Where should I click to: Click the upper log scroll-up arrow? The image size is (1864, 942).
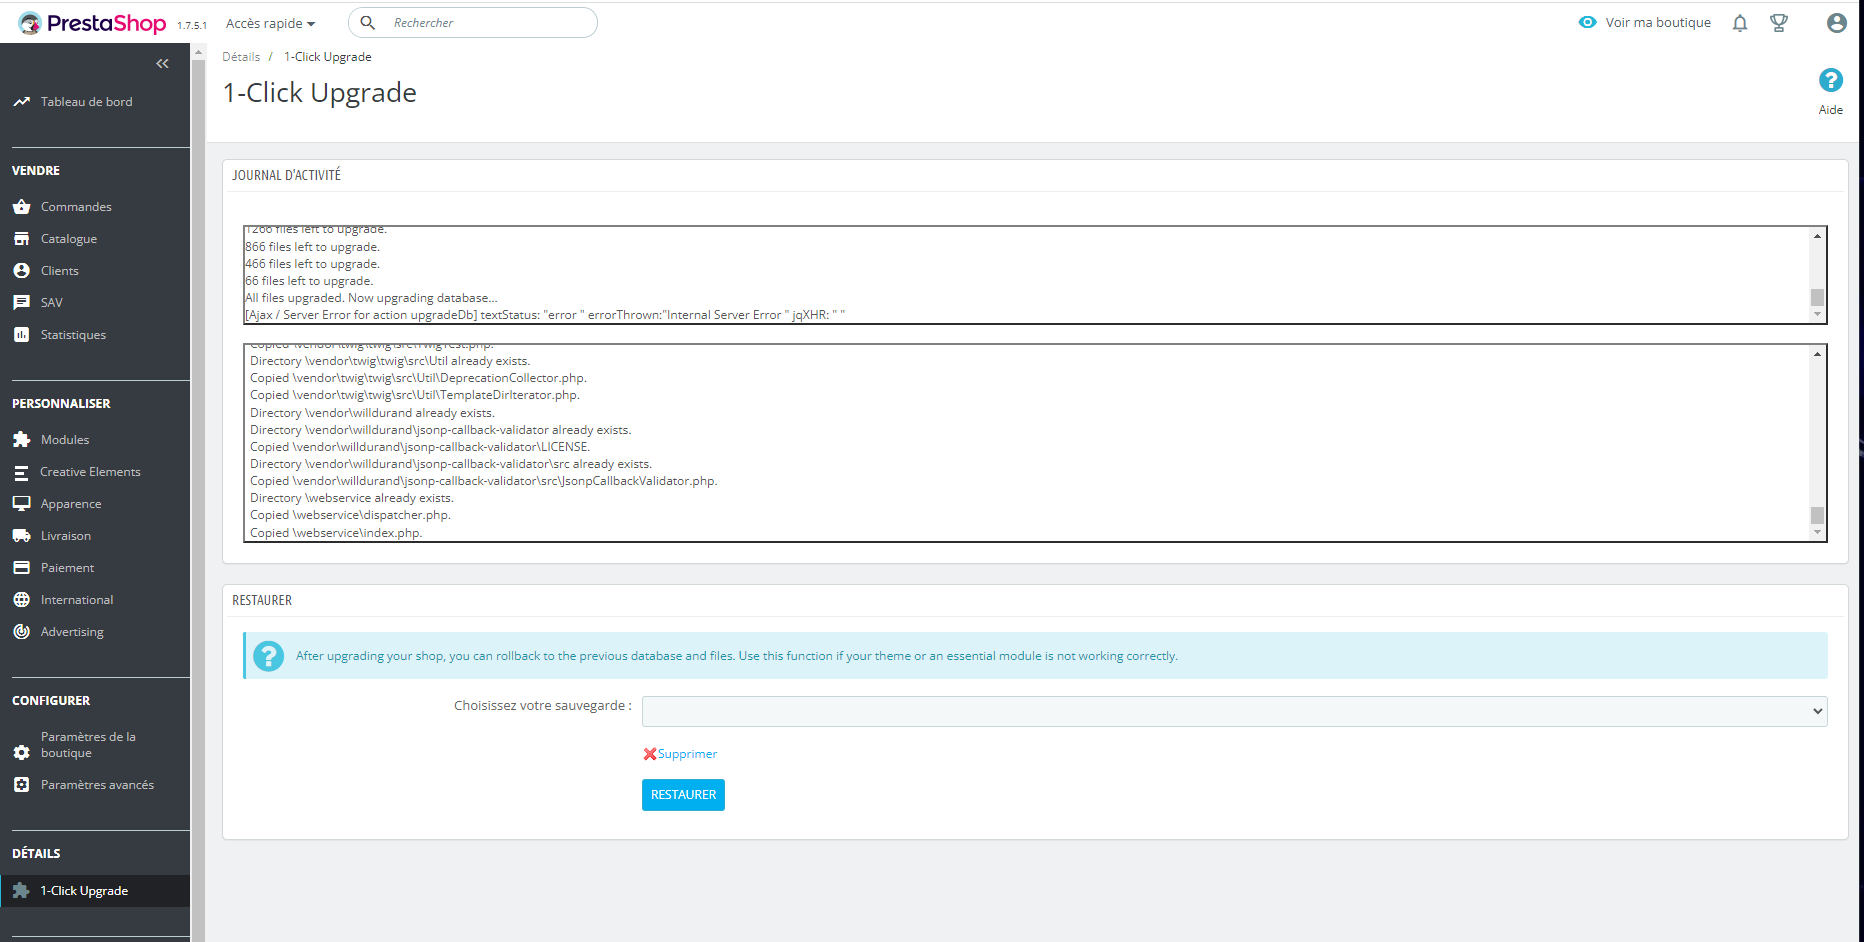(x=1818, y=236)
